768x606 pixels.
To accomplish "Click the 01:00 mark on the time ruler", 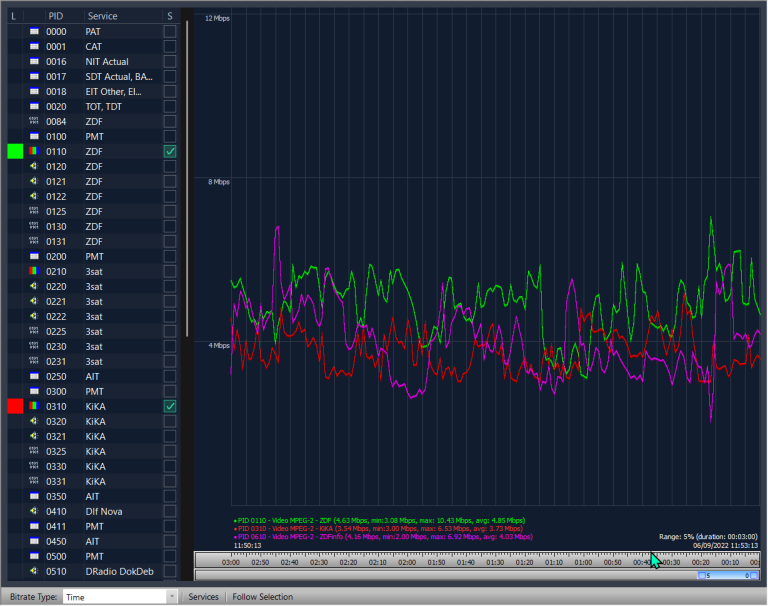I will click(583, 562).
